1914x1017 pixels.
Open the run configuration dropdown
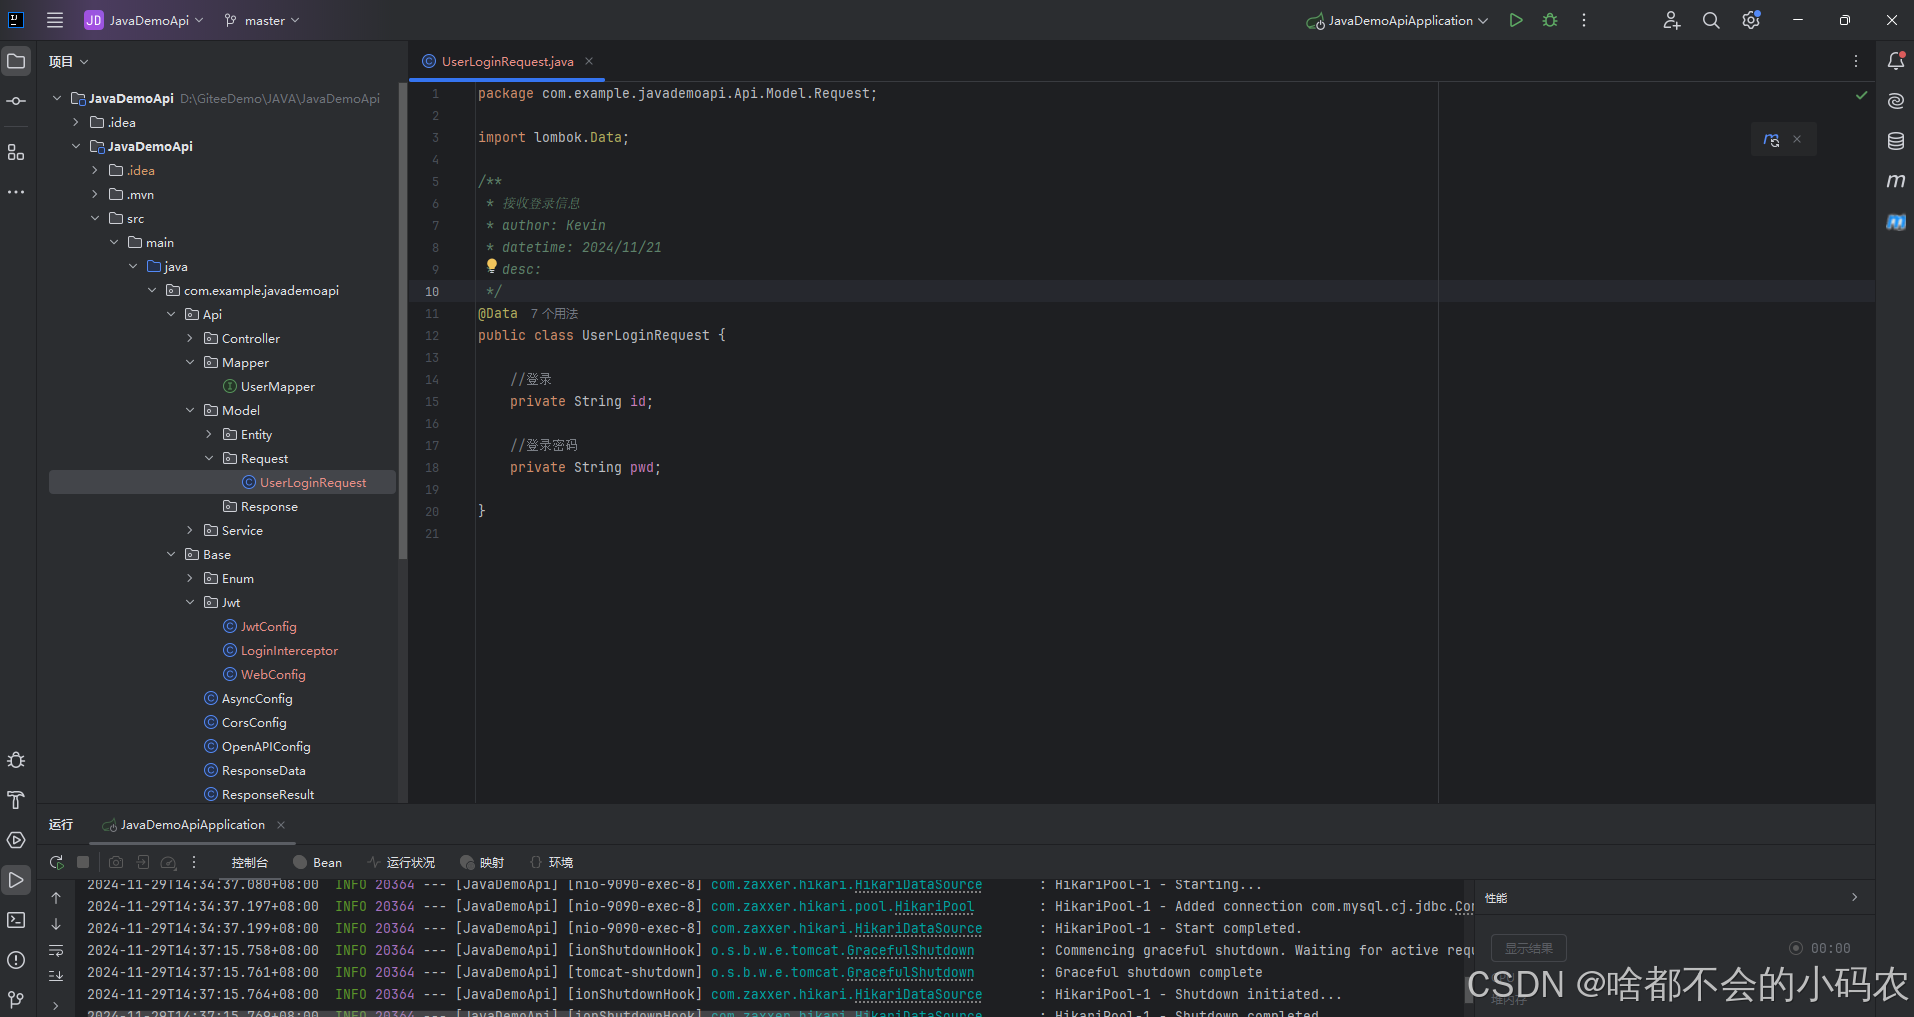1398,20
